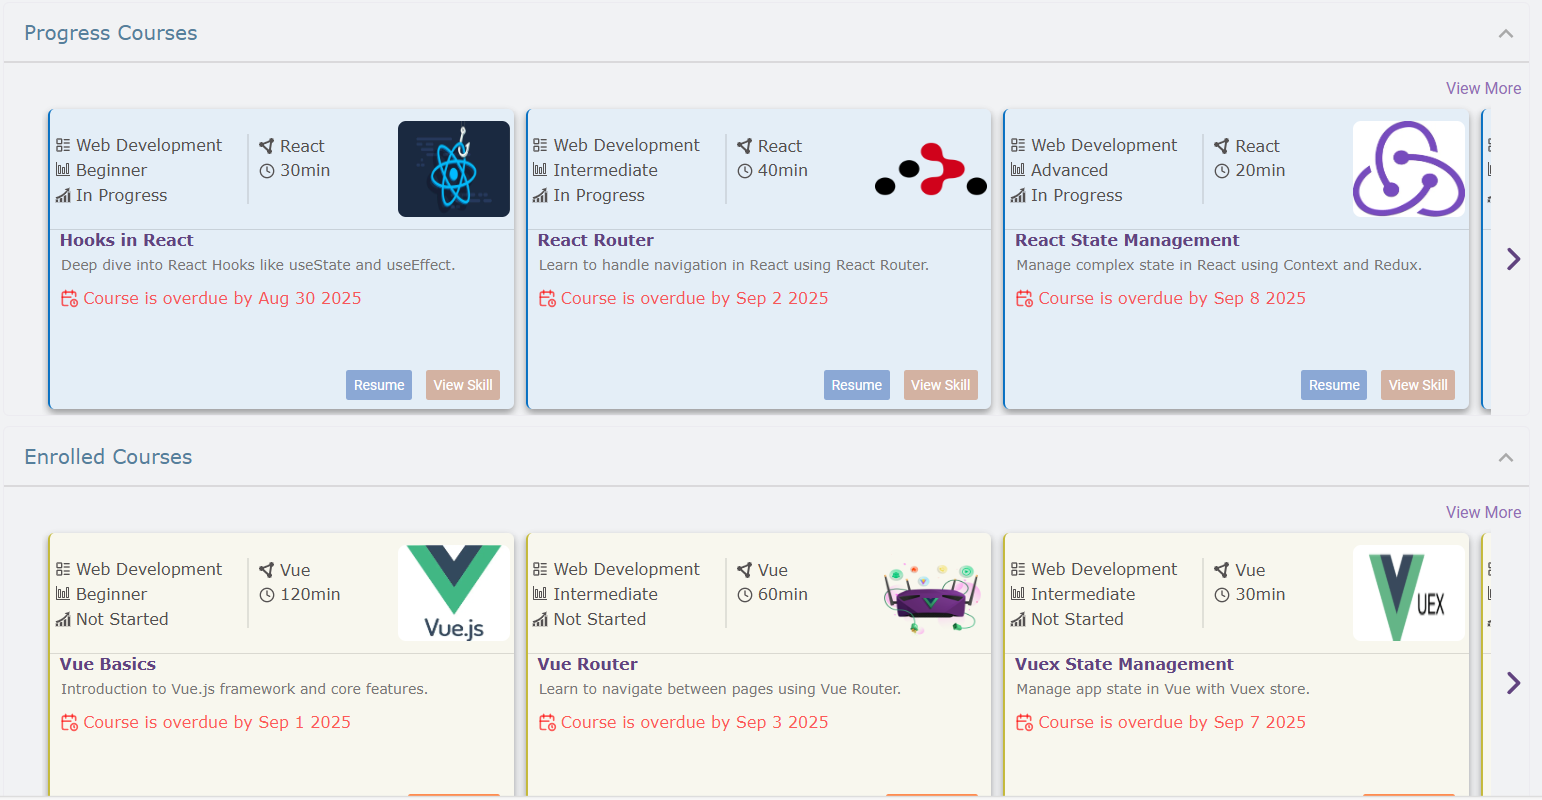Click the 40min clock icon on React Router

744,171
